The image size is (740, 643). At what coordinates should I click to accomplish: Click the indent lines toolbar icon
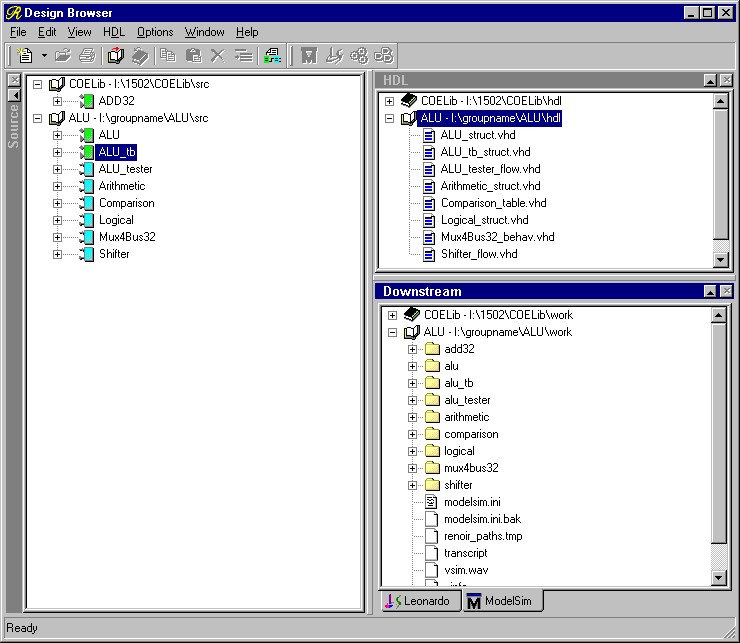[244, 56]
